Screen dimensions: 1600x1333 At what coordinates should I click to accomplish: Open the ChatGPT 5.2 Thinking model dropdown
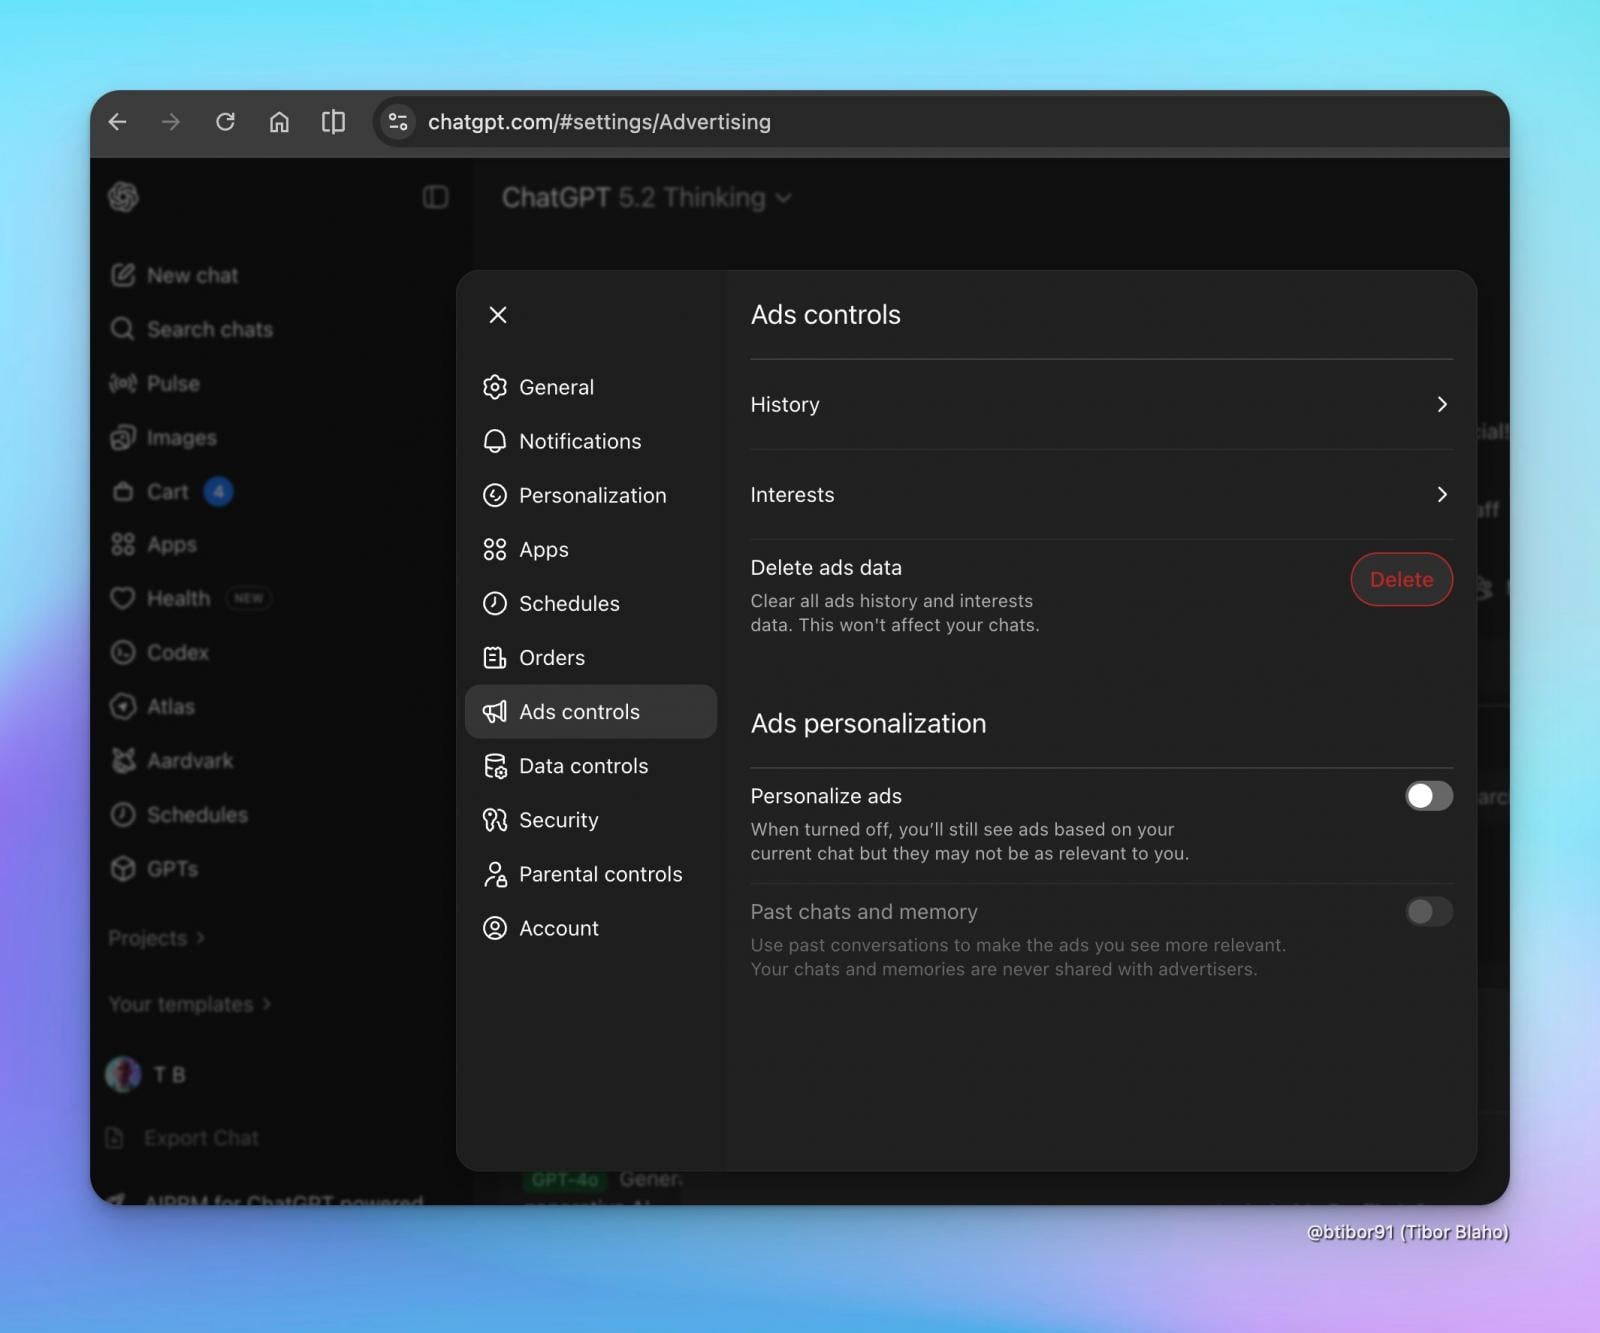[x=646, y=198]
